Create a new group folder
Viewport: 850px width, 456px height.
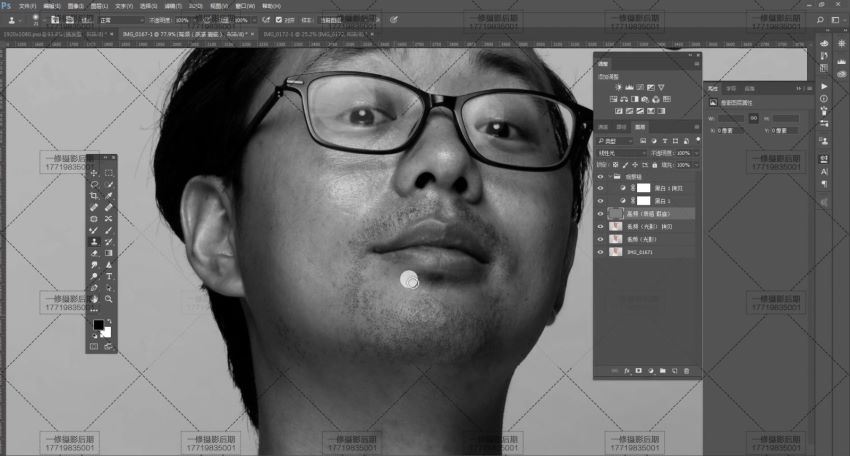(662, 371)
